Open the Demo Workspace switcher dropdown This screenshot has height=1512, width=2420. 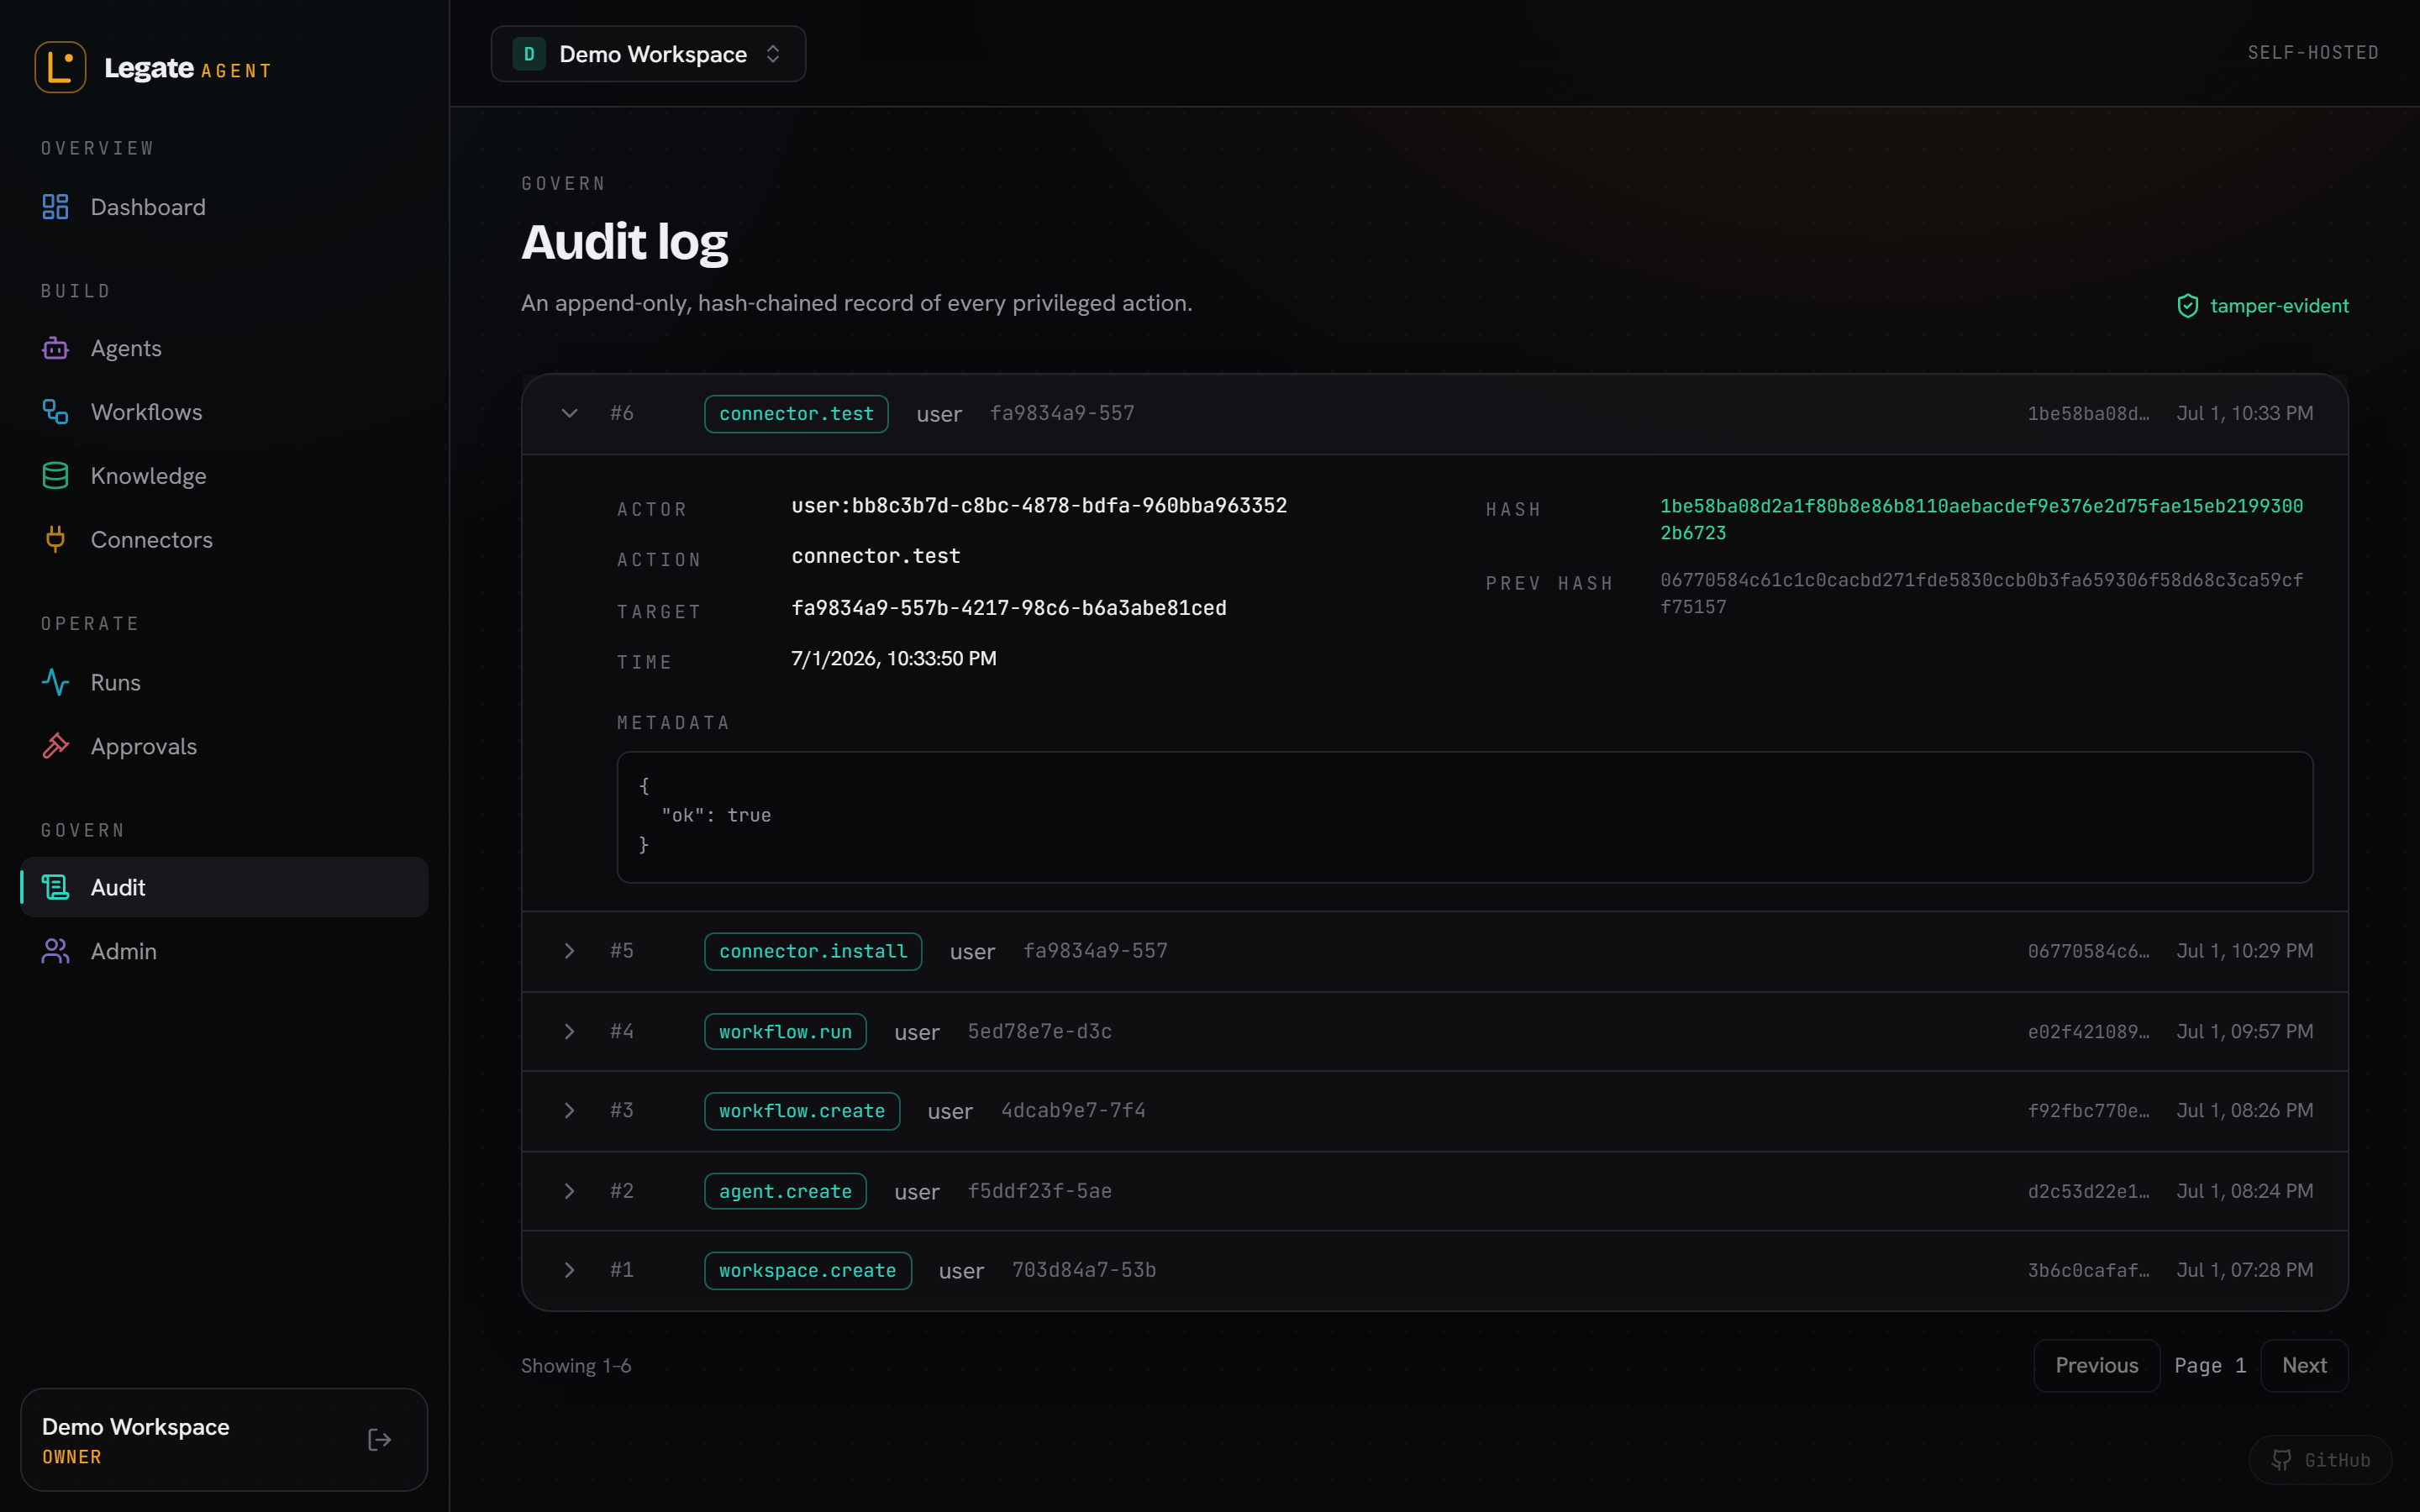[648, 54]
